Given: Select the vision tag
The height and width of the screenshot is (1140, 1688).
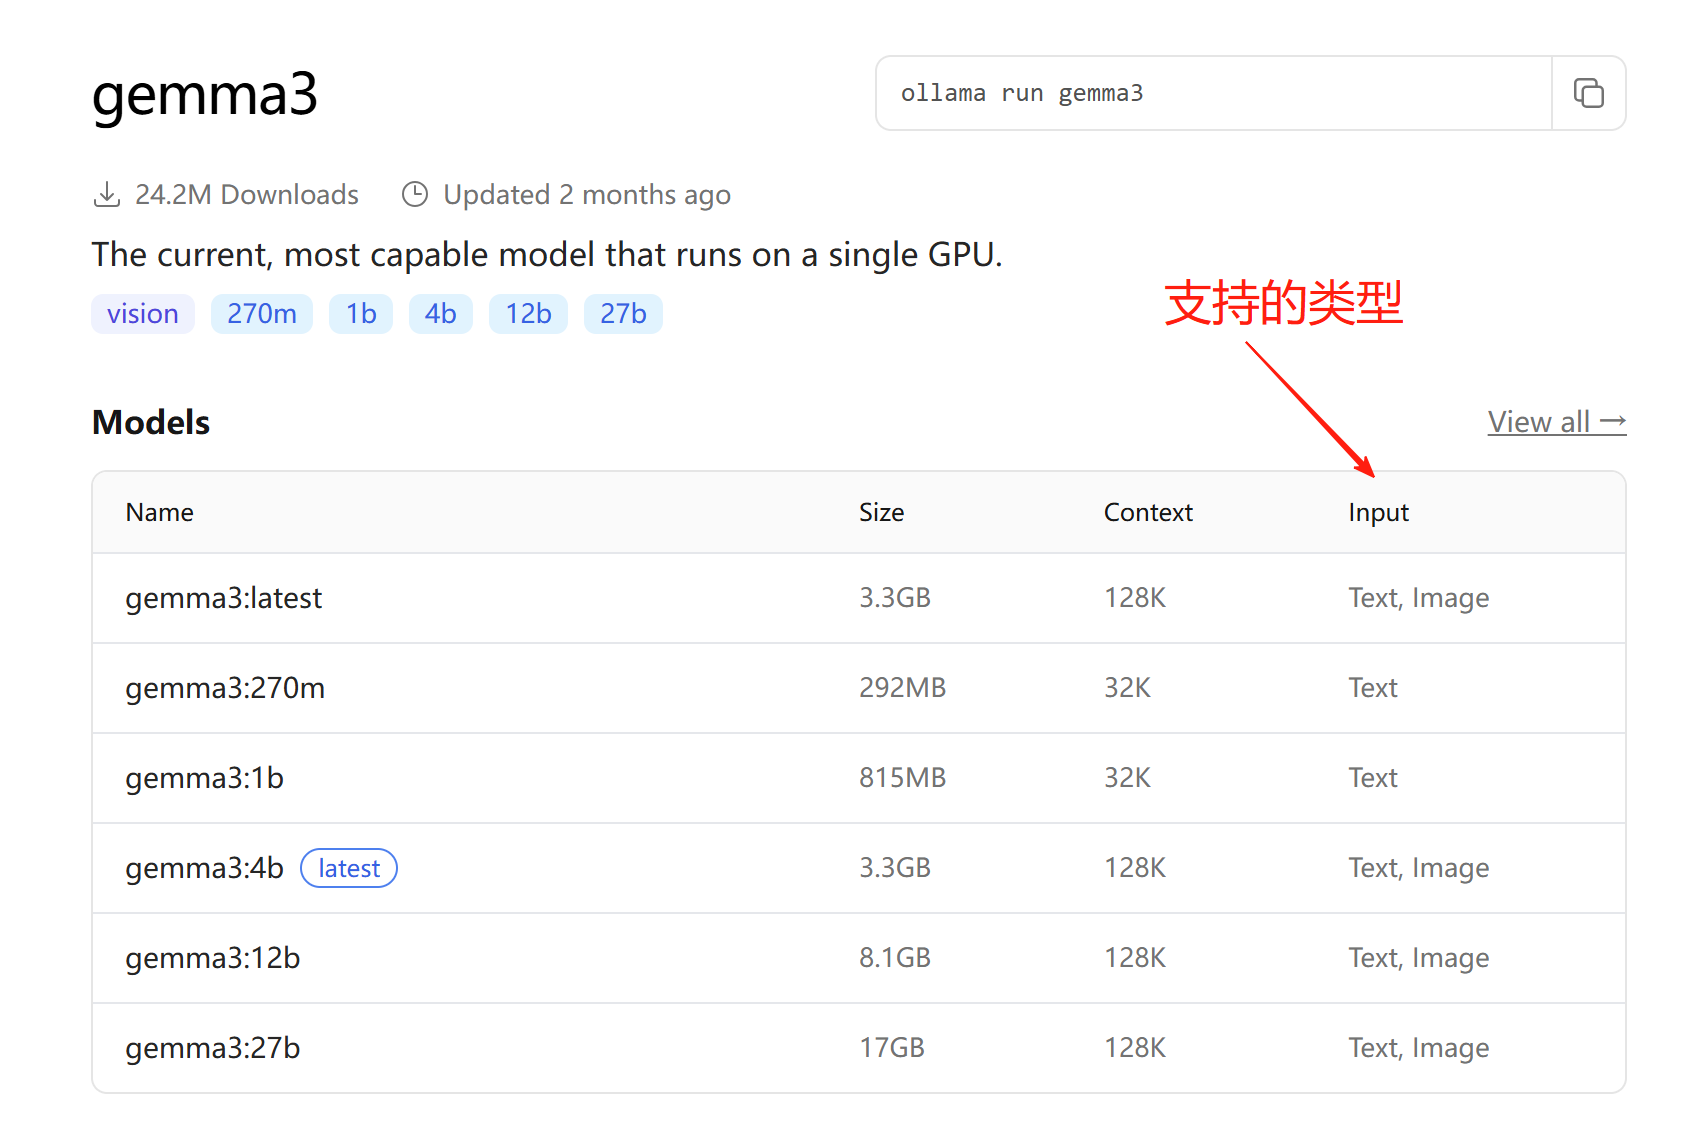Looking at the screenshot, I should (x=143, y=314).
